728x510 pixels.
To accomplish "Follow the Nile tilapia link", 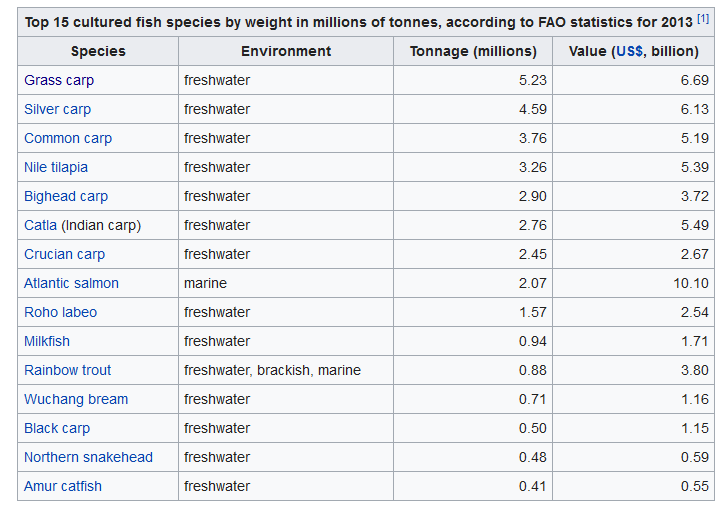I will coord(56,167).
